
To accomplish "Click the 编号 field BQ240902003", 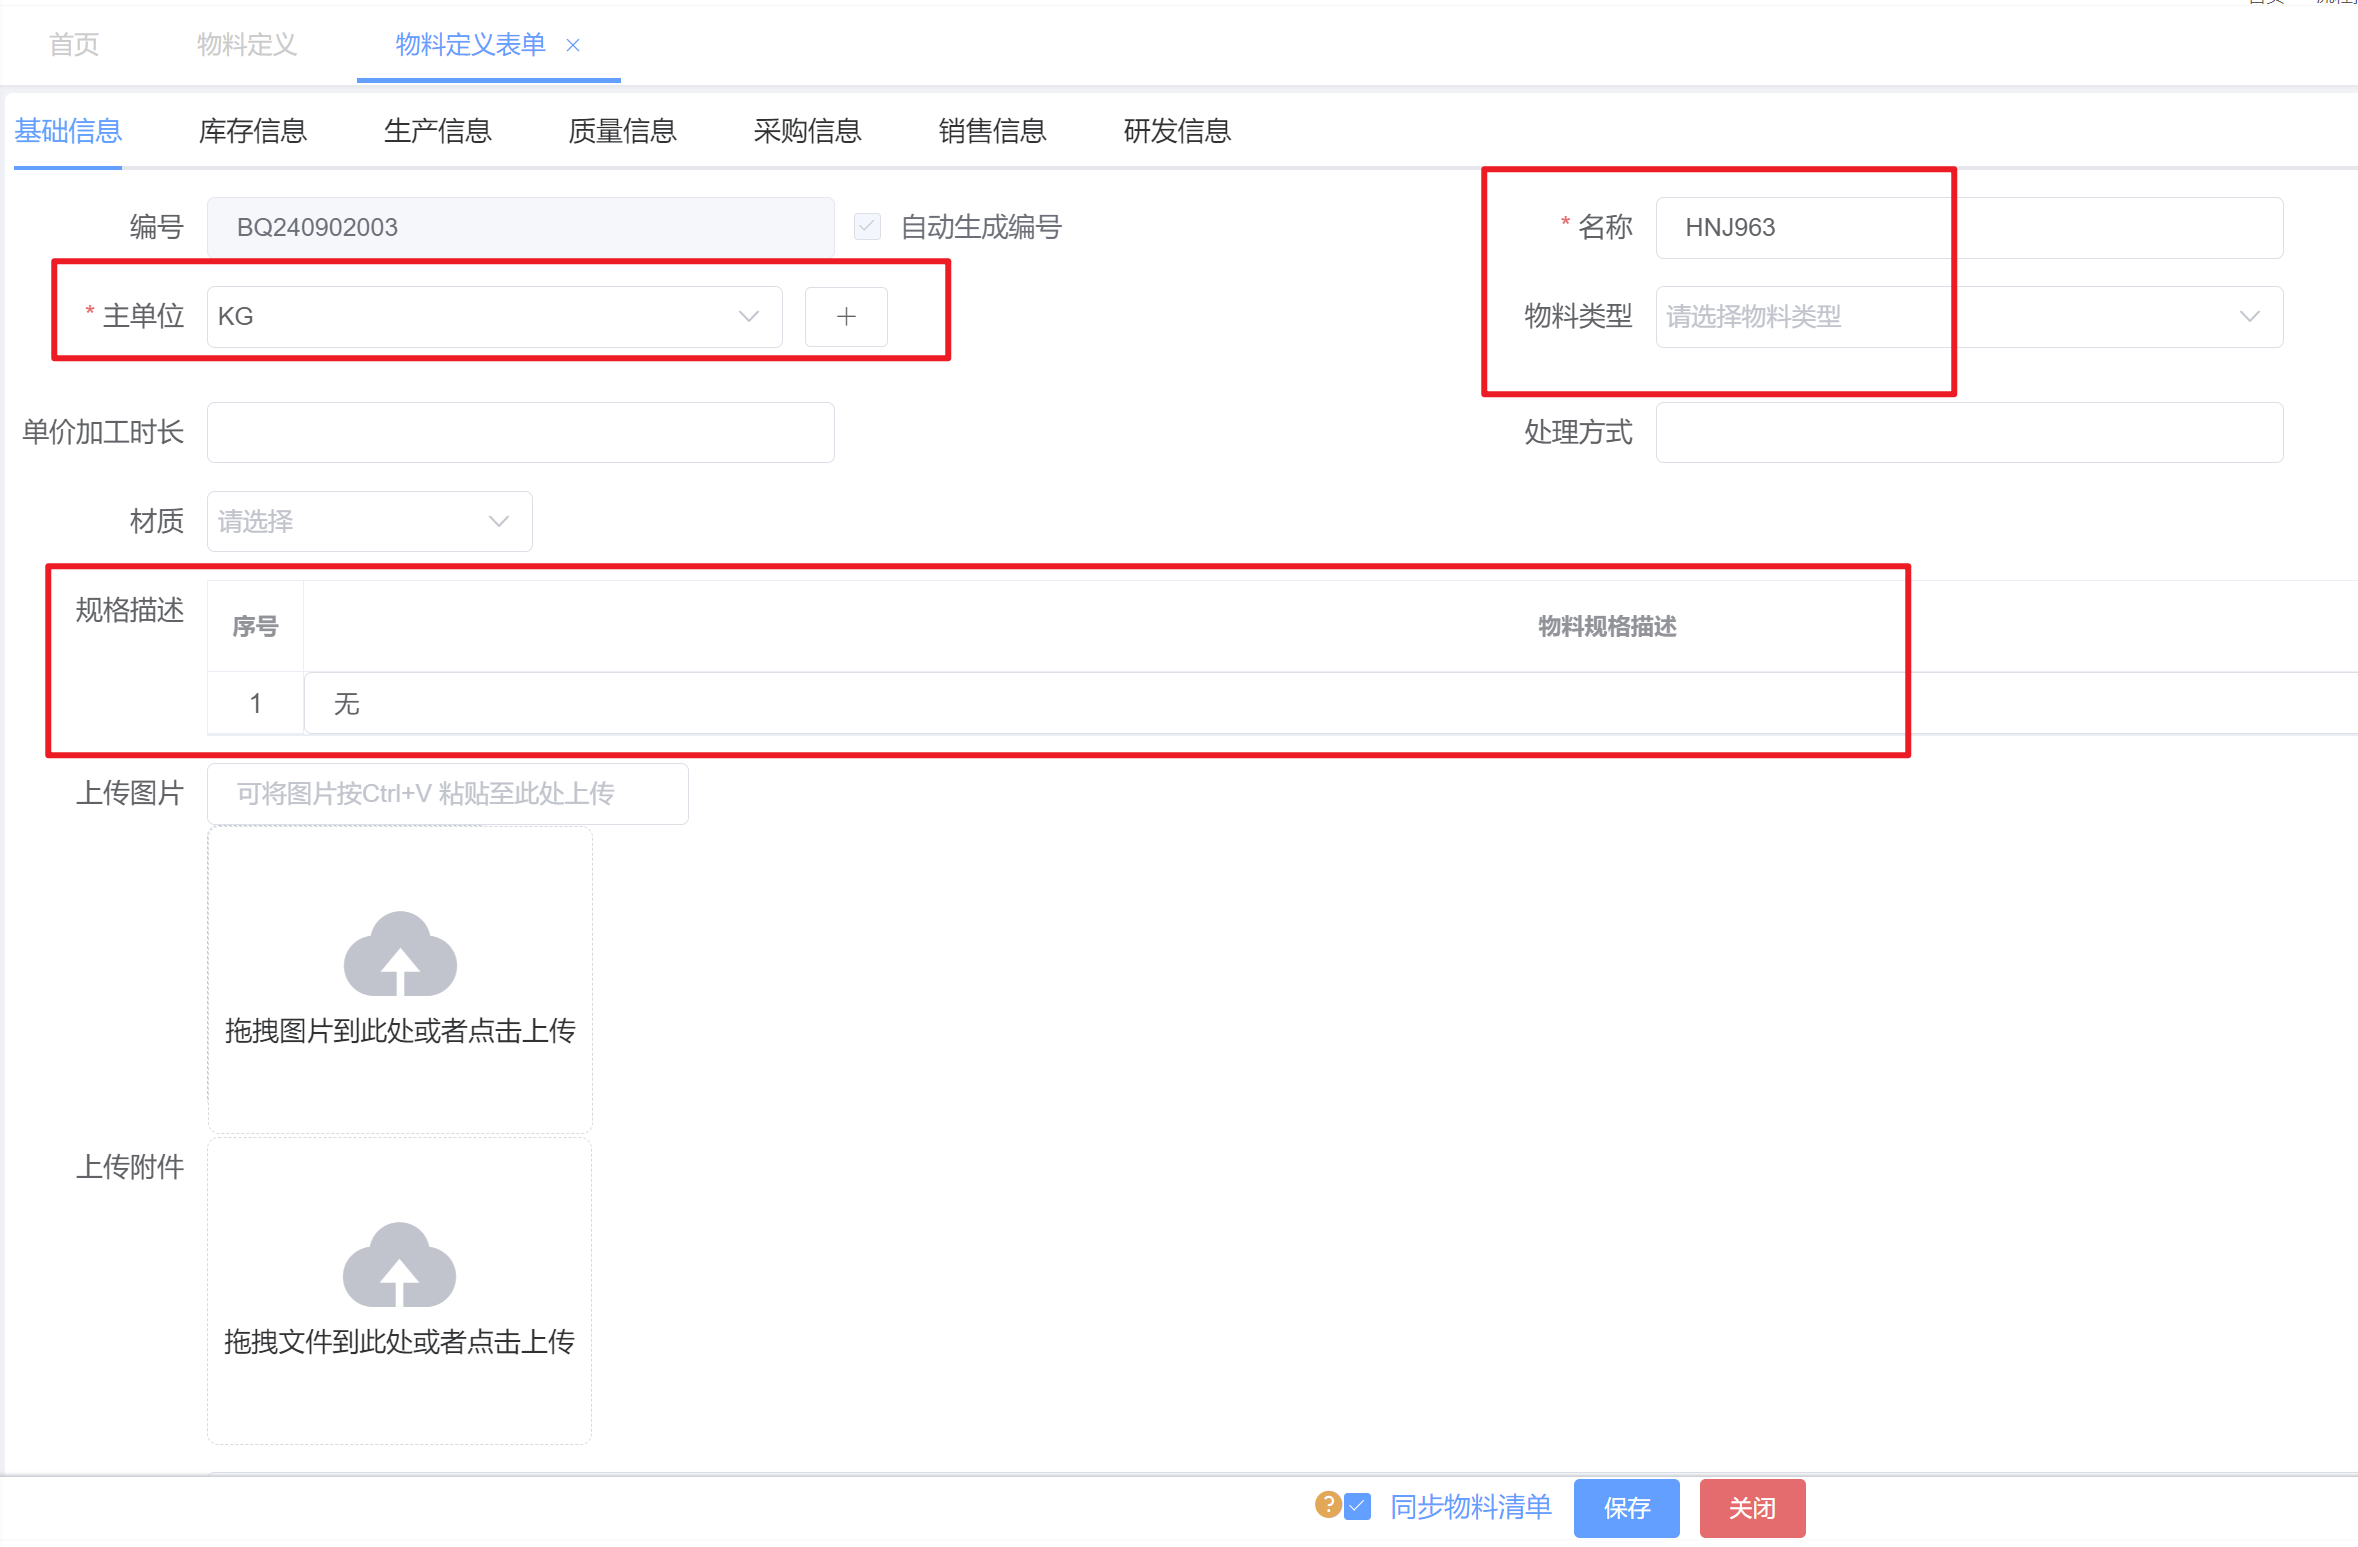I will pyautogui.click(x=520, y=228).
